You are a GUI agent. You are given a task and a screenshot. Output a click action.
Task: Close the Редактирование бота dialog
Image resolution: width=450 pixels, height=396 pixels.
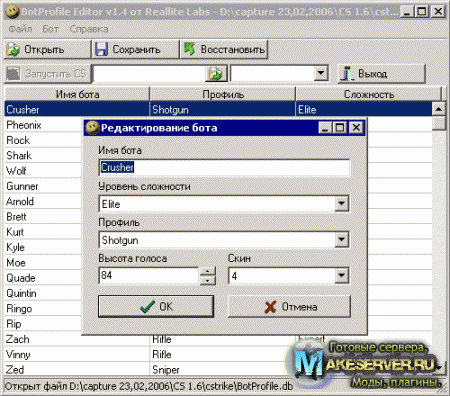pos(356,128)
